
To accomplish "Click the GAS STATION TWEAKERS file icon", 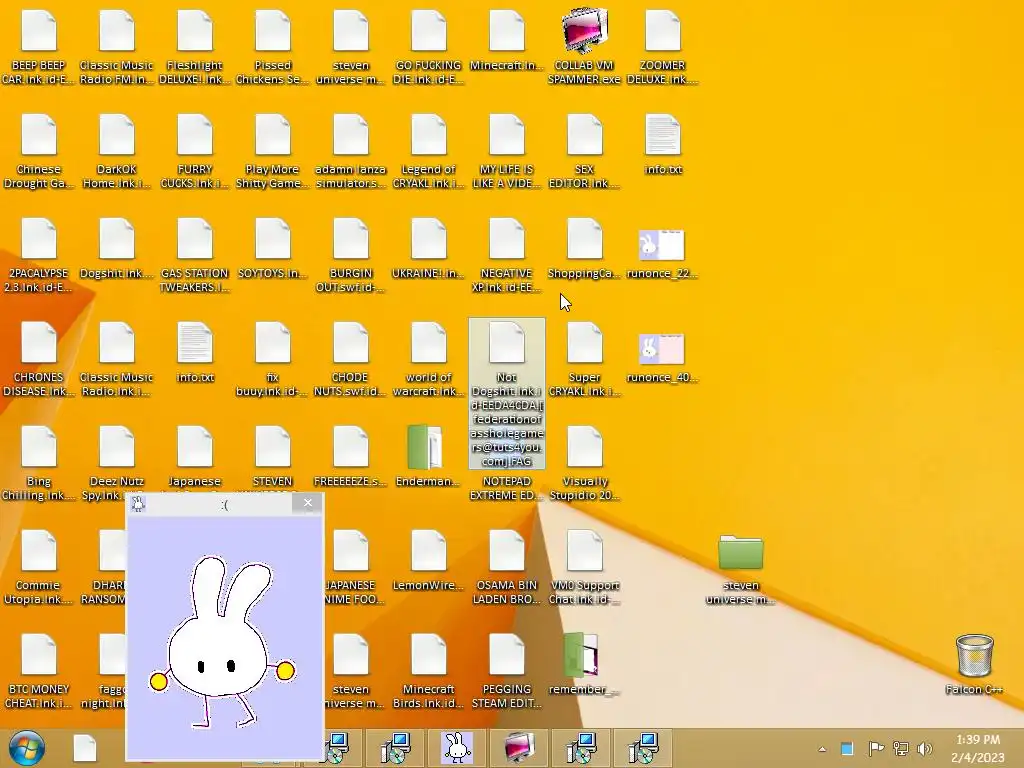I will coord(195,255).
